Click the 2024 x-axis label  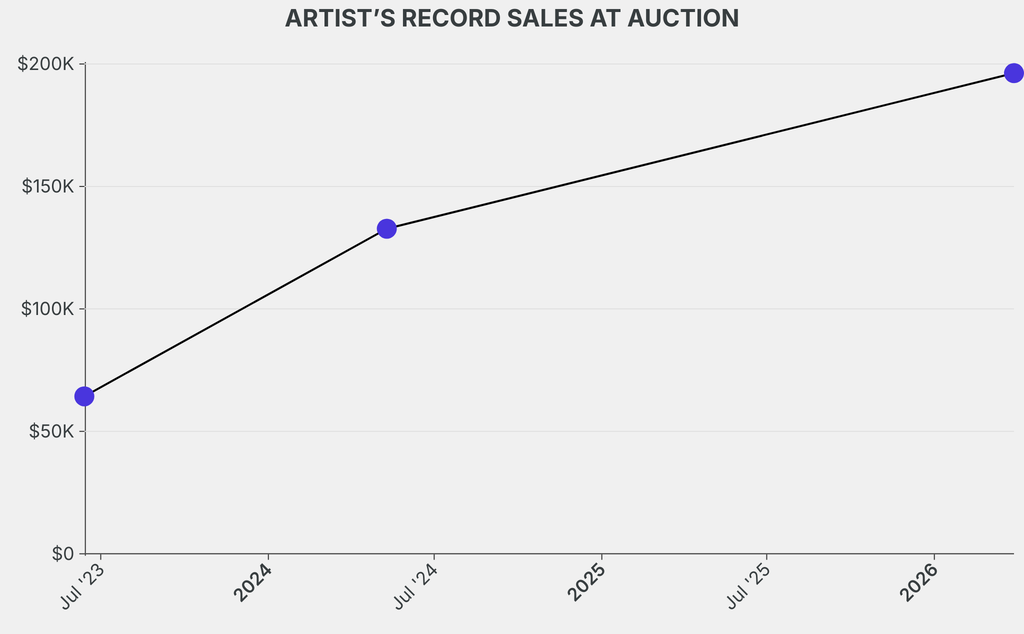point(253,582)
